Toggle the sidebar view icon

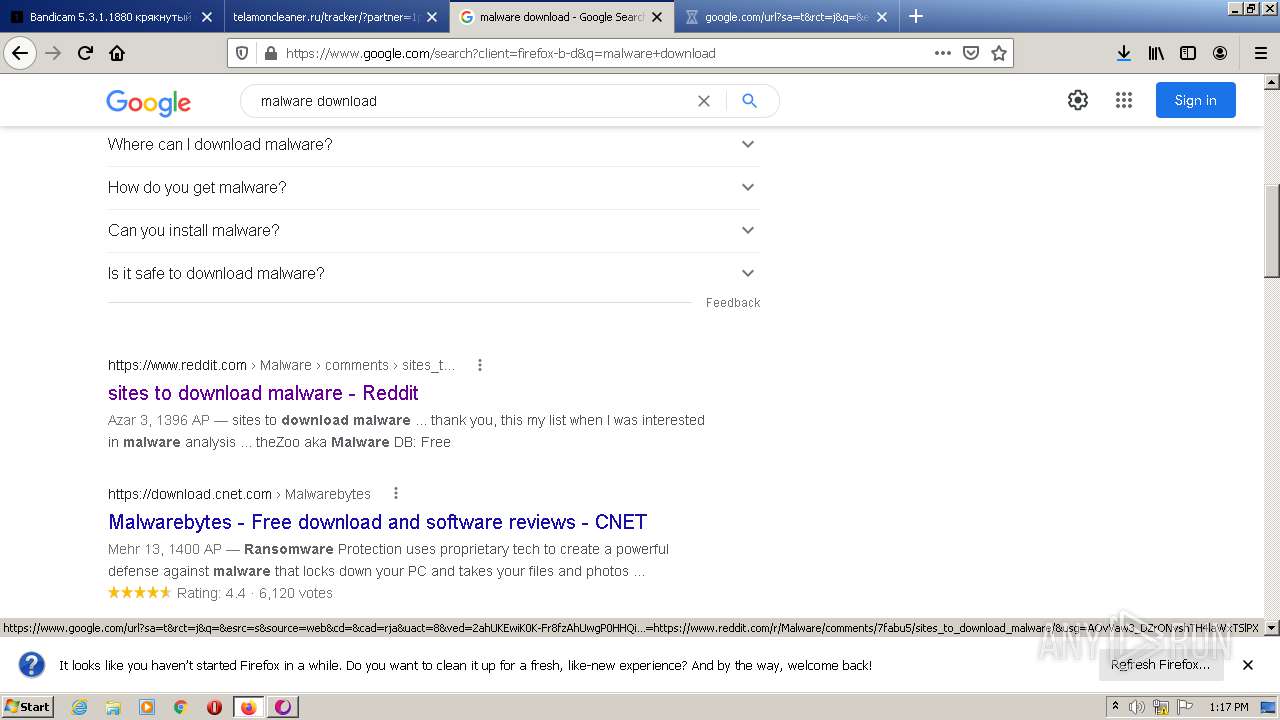(1188, 53)
